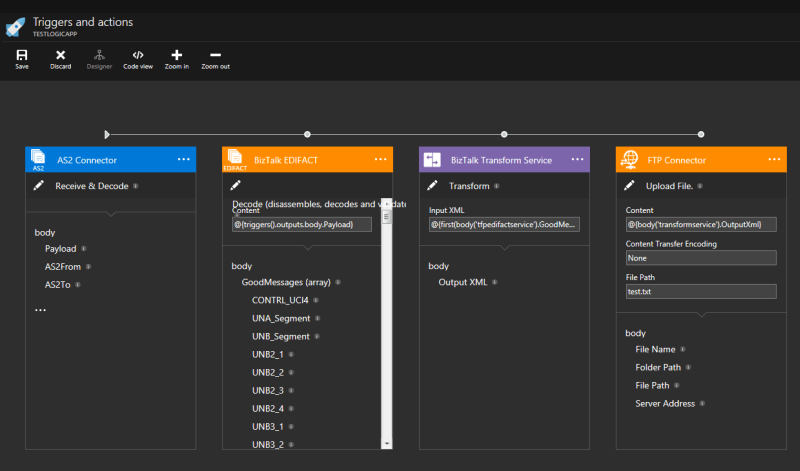Select Folder Path output
800x471 pixels.
click(x=658, y=367)
